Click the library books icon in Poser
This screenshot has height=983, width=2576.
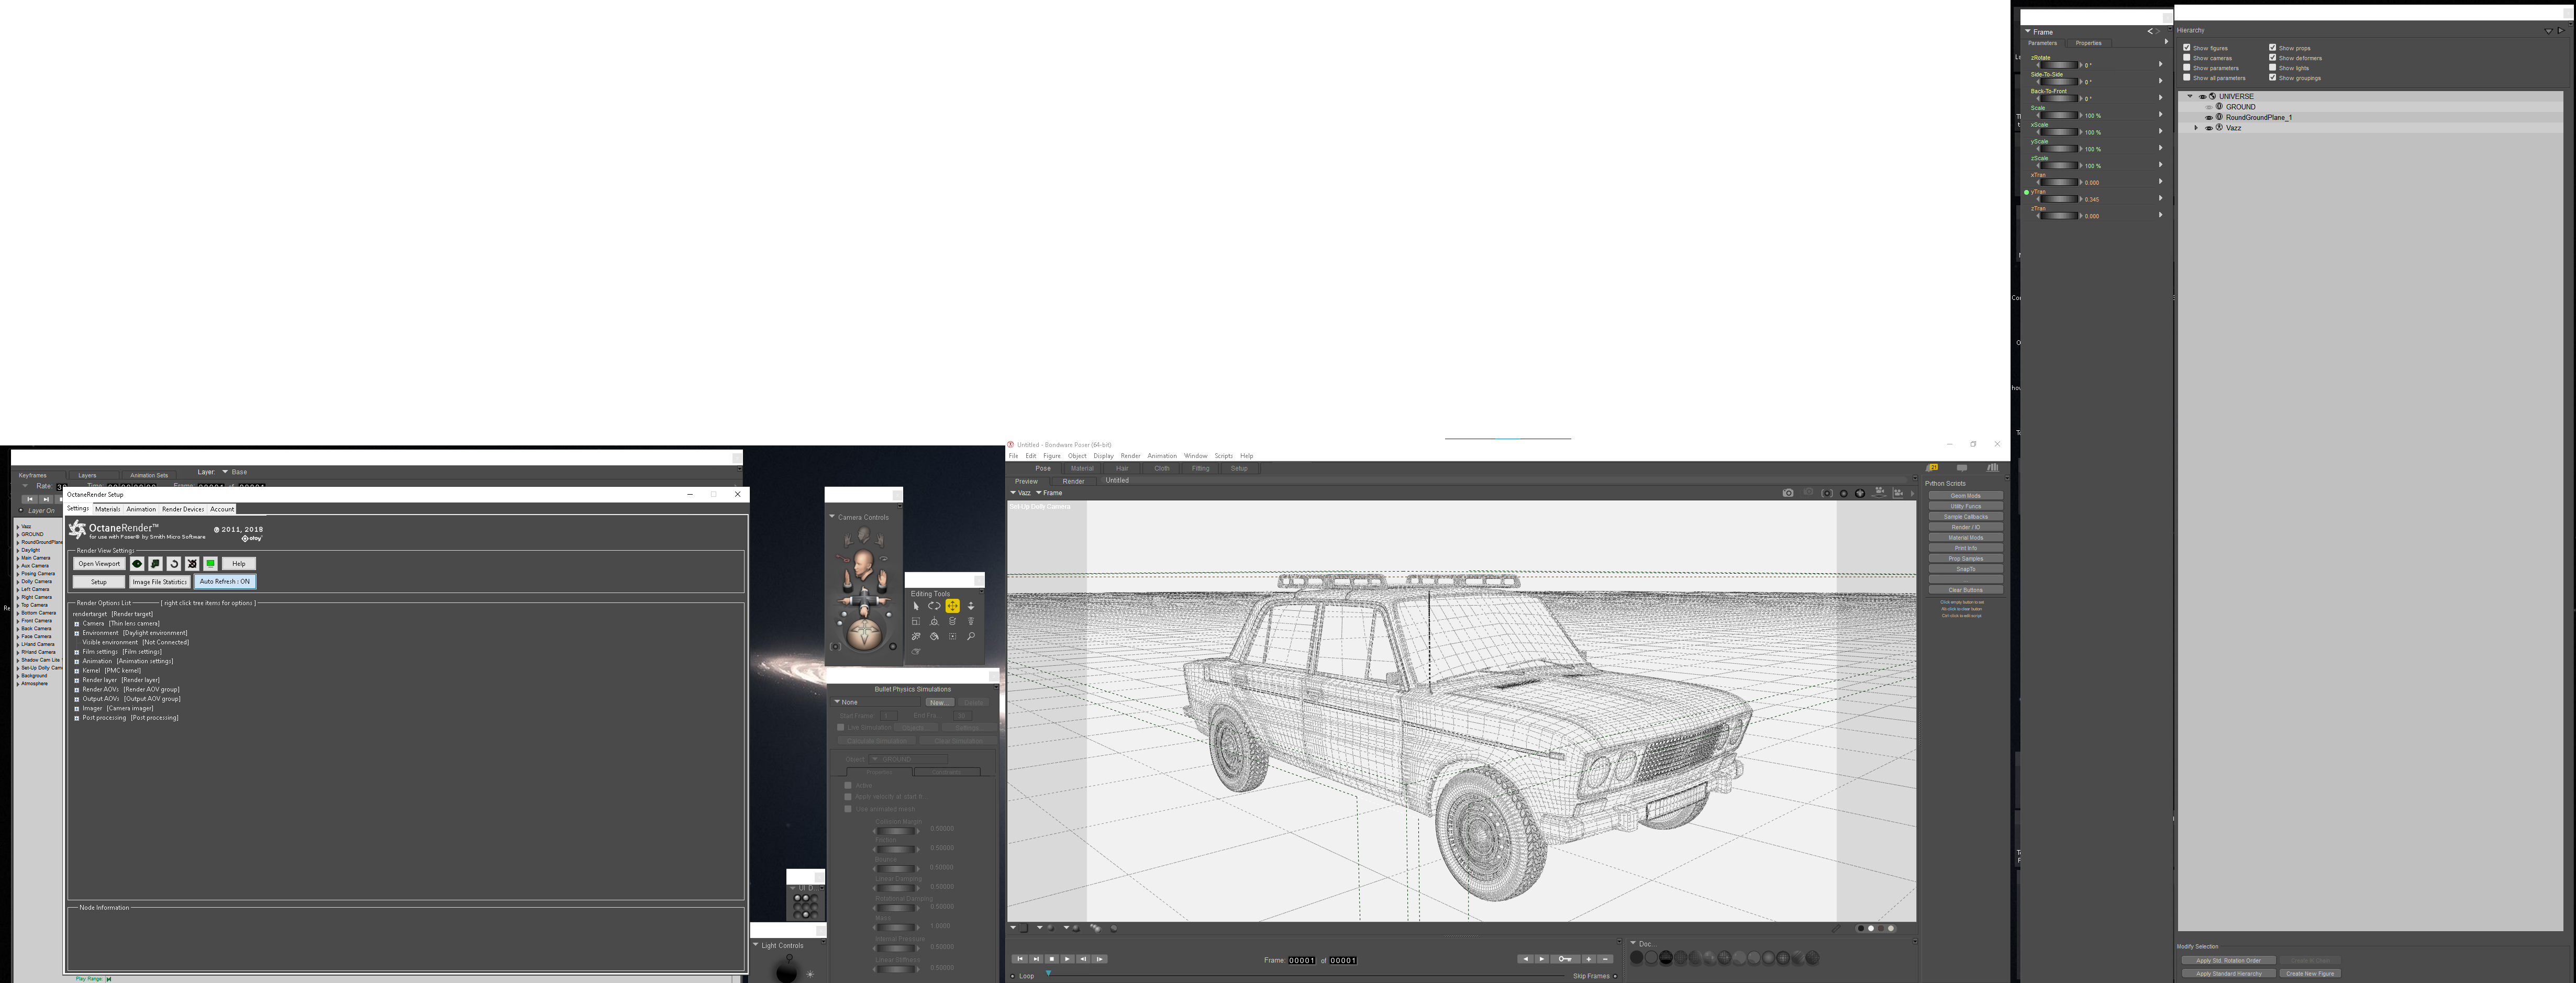pyautogui.click(x=1993, y=468)
